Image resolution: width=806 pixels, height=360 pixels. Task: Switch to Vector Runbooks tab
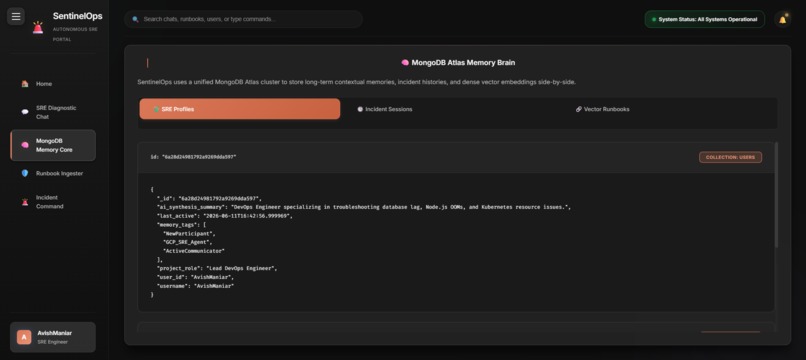click(x=667, y=109)
